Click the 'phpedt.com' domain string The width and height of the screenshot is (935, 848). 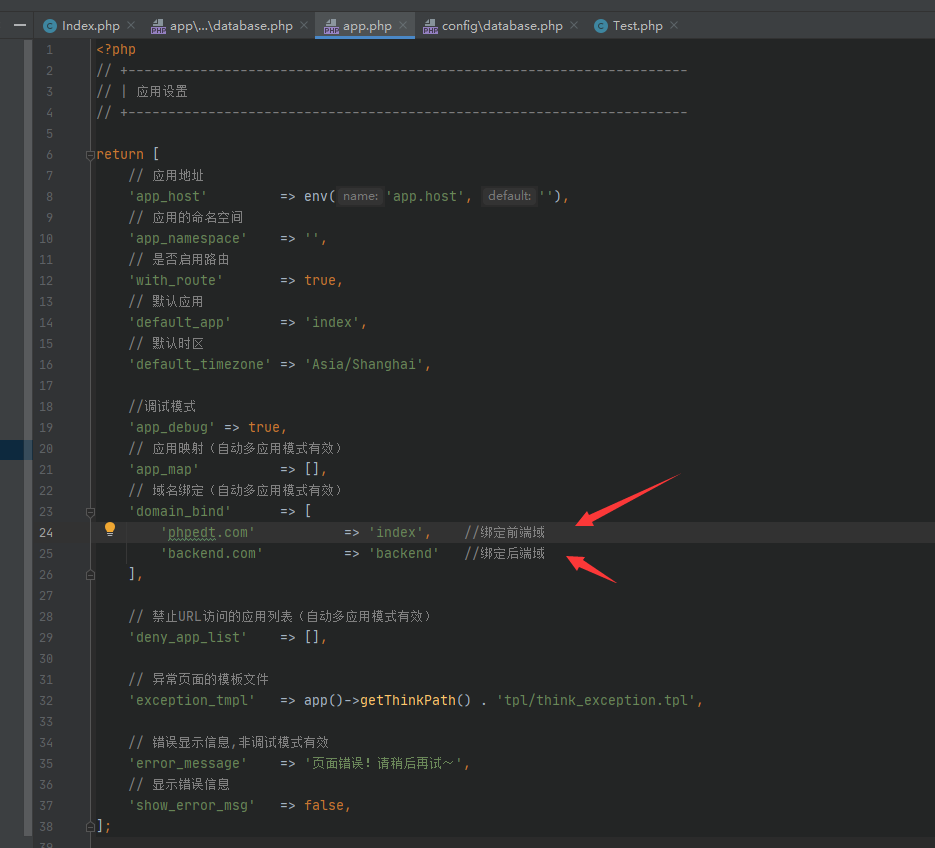[208, 533]
